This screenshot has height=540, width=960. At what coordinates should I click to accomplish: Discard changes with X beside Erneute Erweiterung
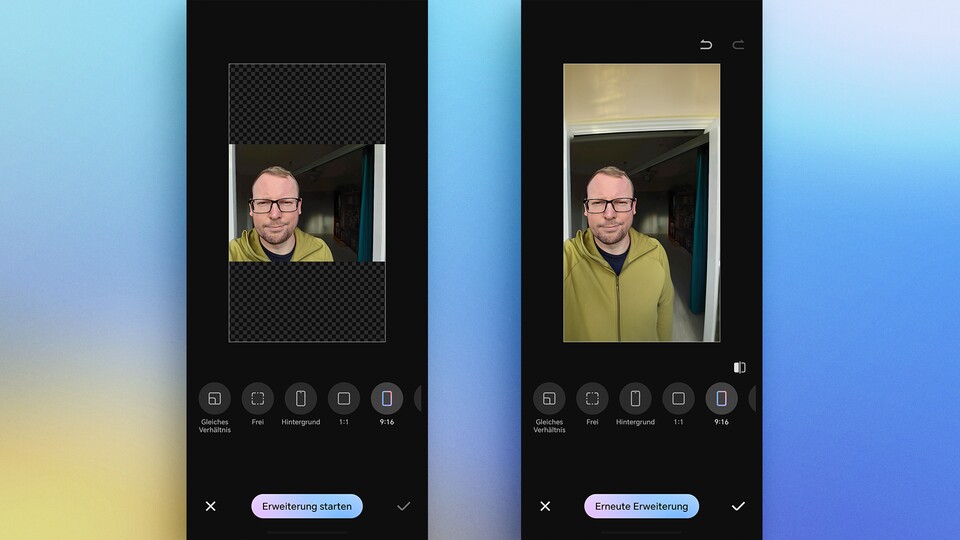(545, 506)
